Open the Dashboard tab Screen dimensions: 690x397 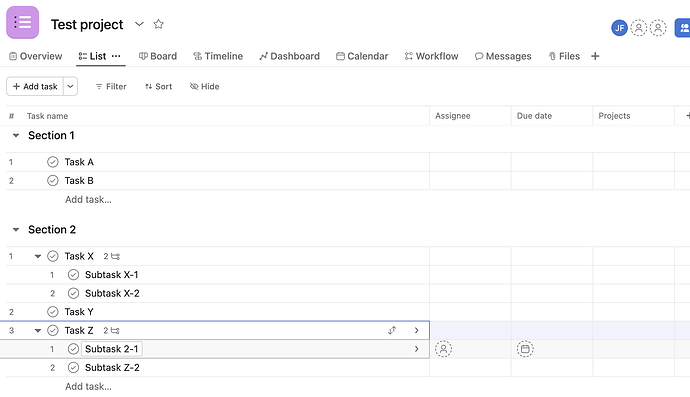[290, 56]
